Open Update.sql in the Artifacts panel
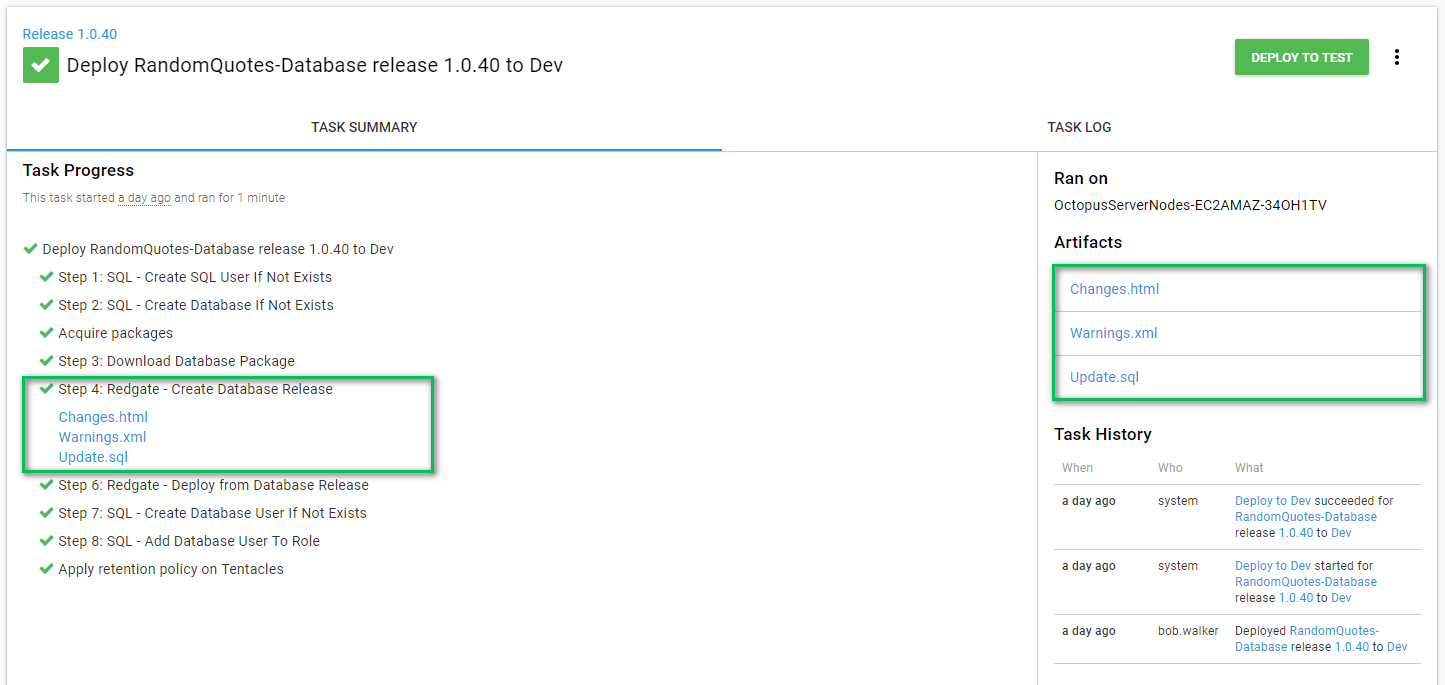 coord(1105,377)
